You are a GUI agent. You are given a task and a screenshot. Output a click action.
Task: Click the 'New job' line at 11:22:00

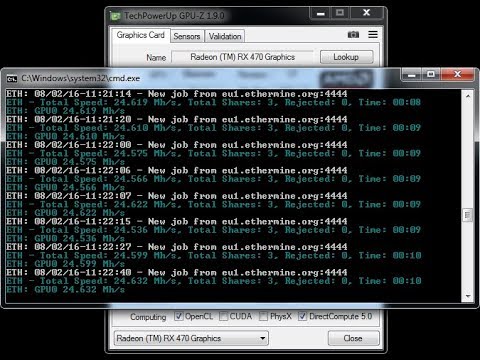point(177,145)
